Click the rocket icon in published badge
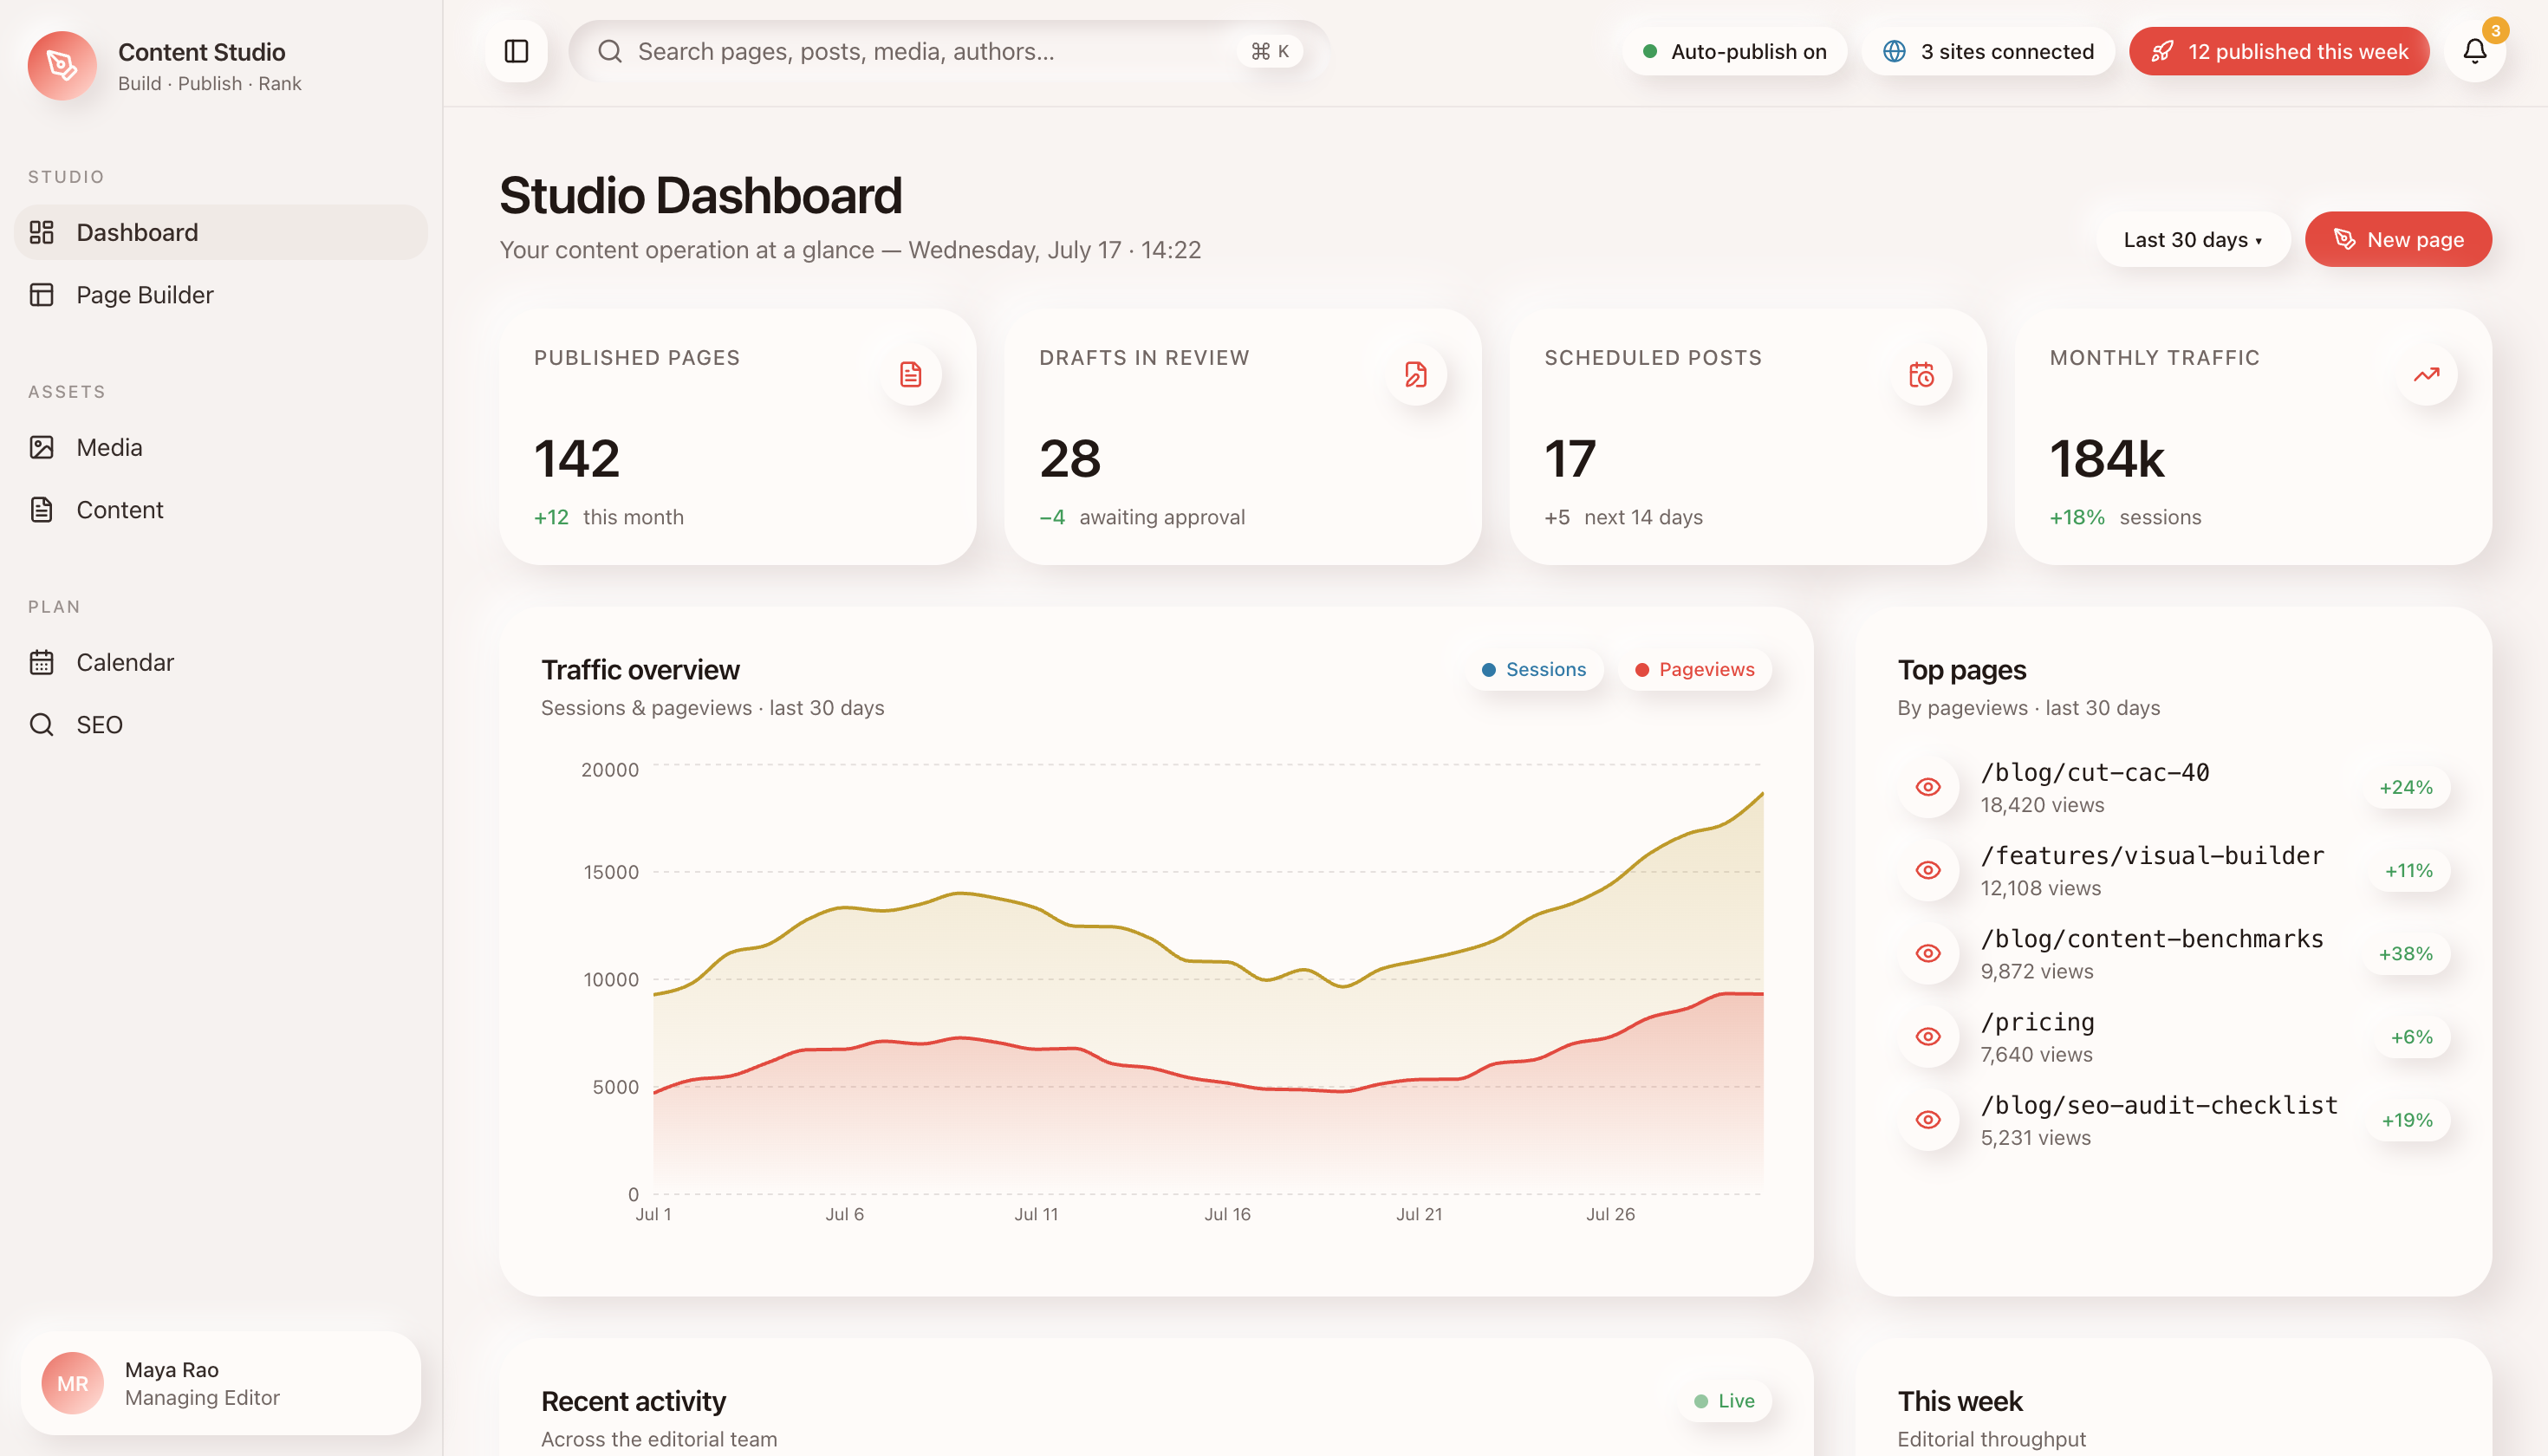The height and width of the screenshot is (1456, 2548). point(2162,51)
